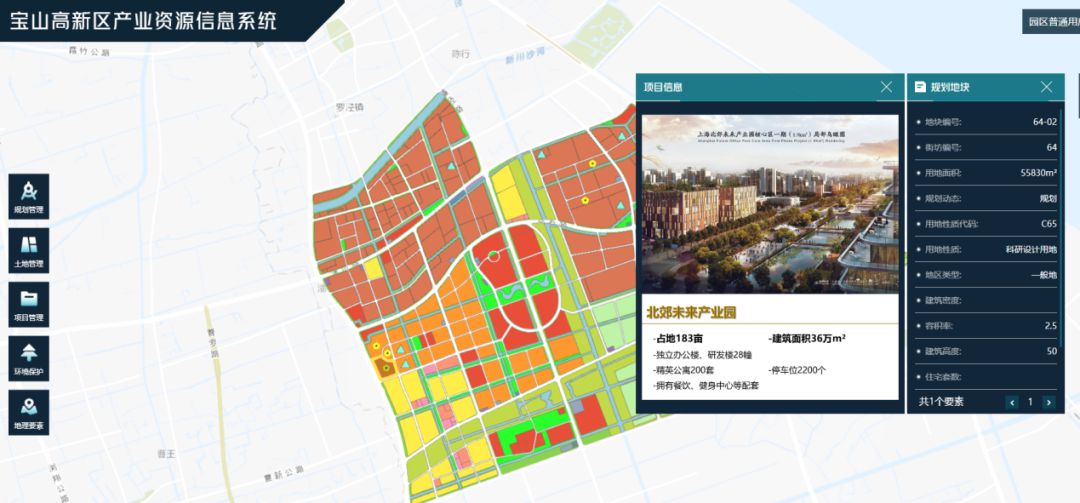1080x503 pixels.
Task: Close the 规划地块 panel
Action: (1046, 87)
